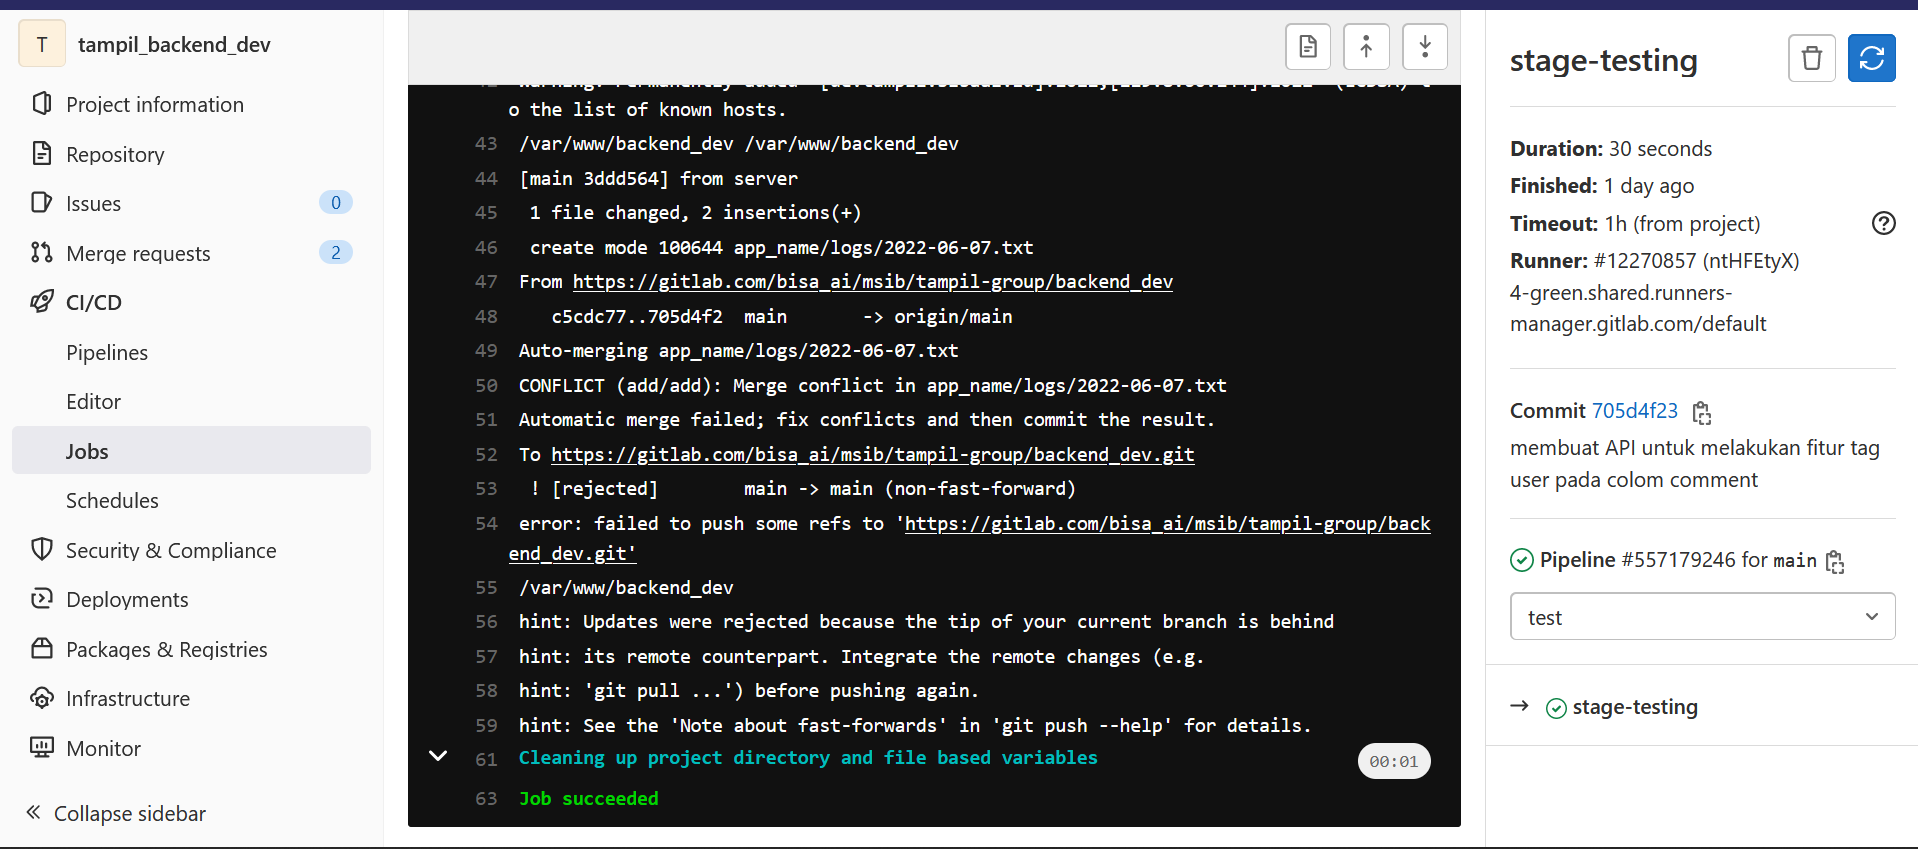Expand the CI/CD menu section
1918x849 pixels.
coord(93,302)
